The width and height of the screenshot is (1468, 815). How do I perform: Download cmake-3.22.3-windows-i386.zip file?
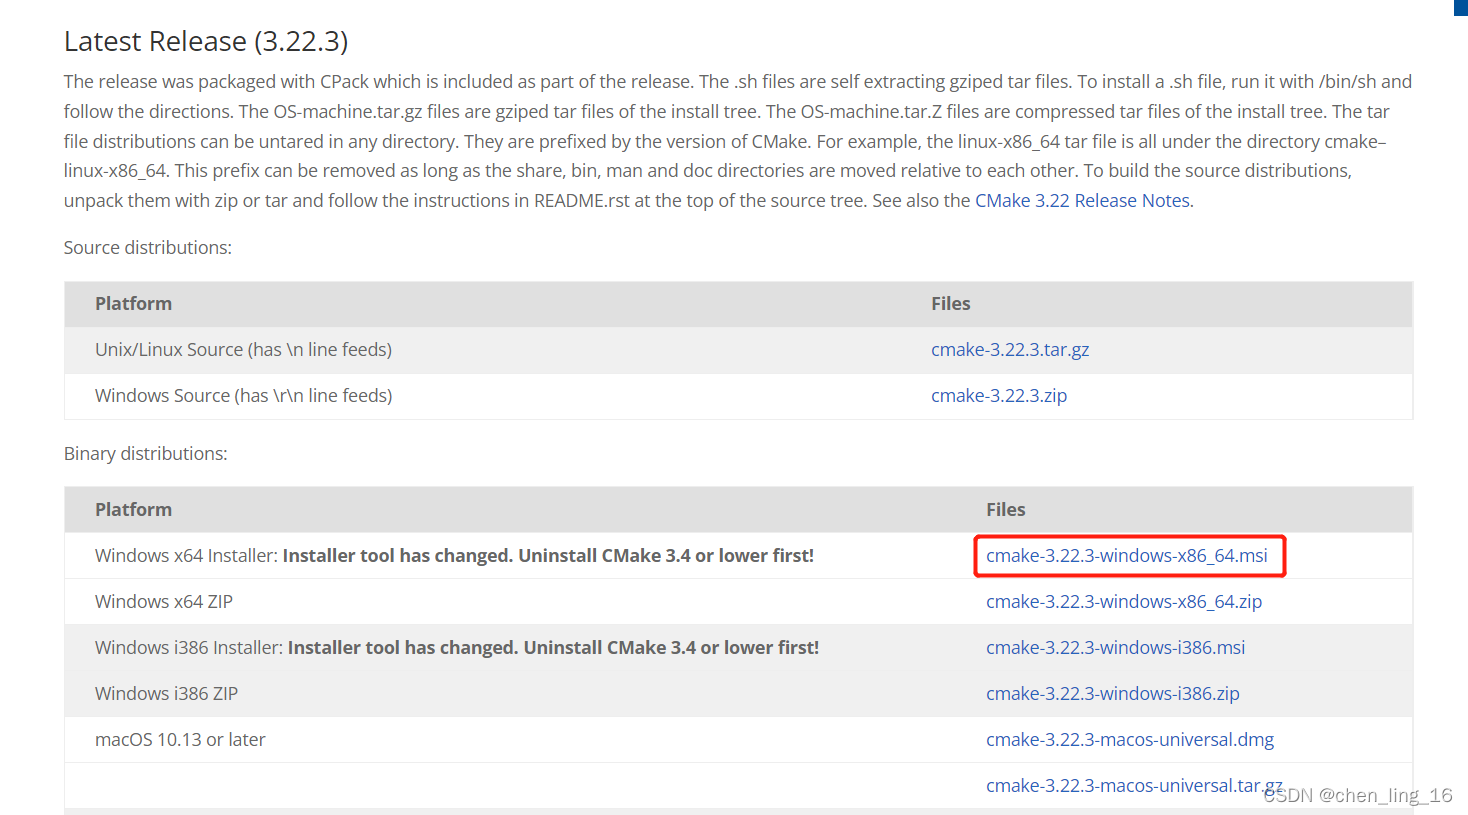1113,694
